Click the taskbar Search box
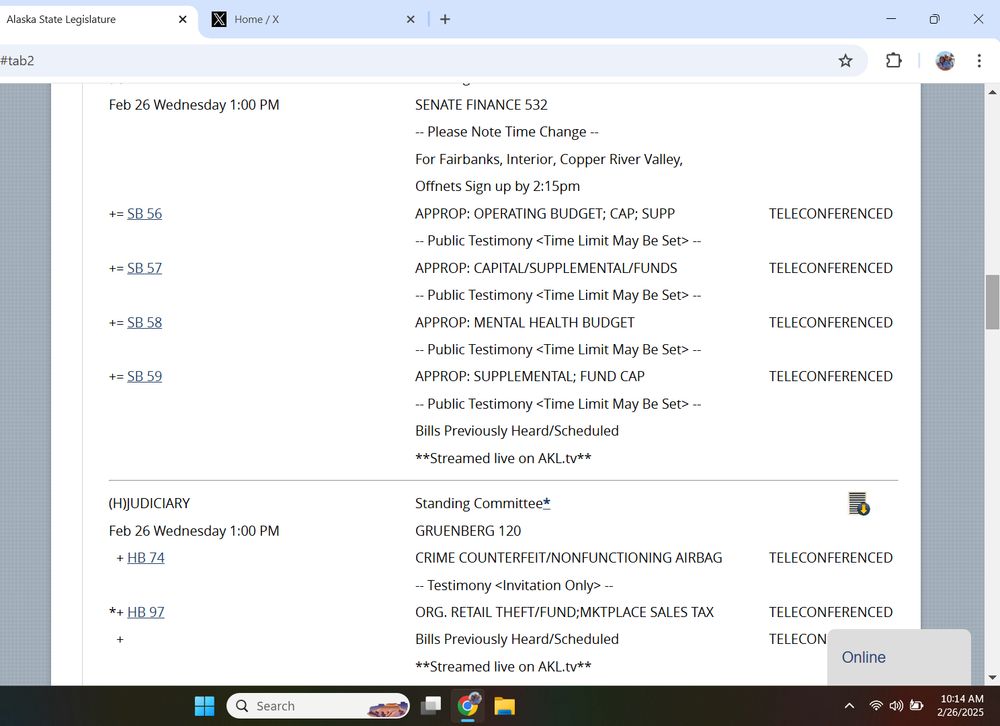 click(318, 706)
